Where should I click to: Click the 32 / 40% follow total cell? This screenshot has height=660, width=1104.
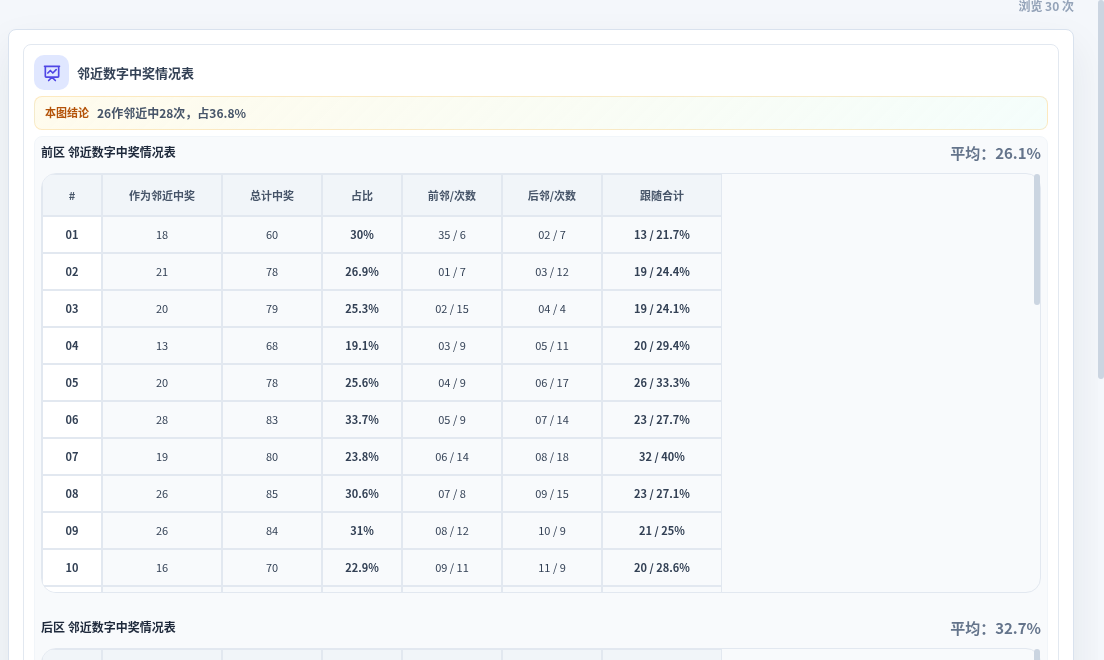point(662,456)
